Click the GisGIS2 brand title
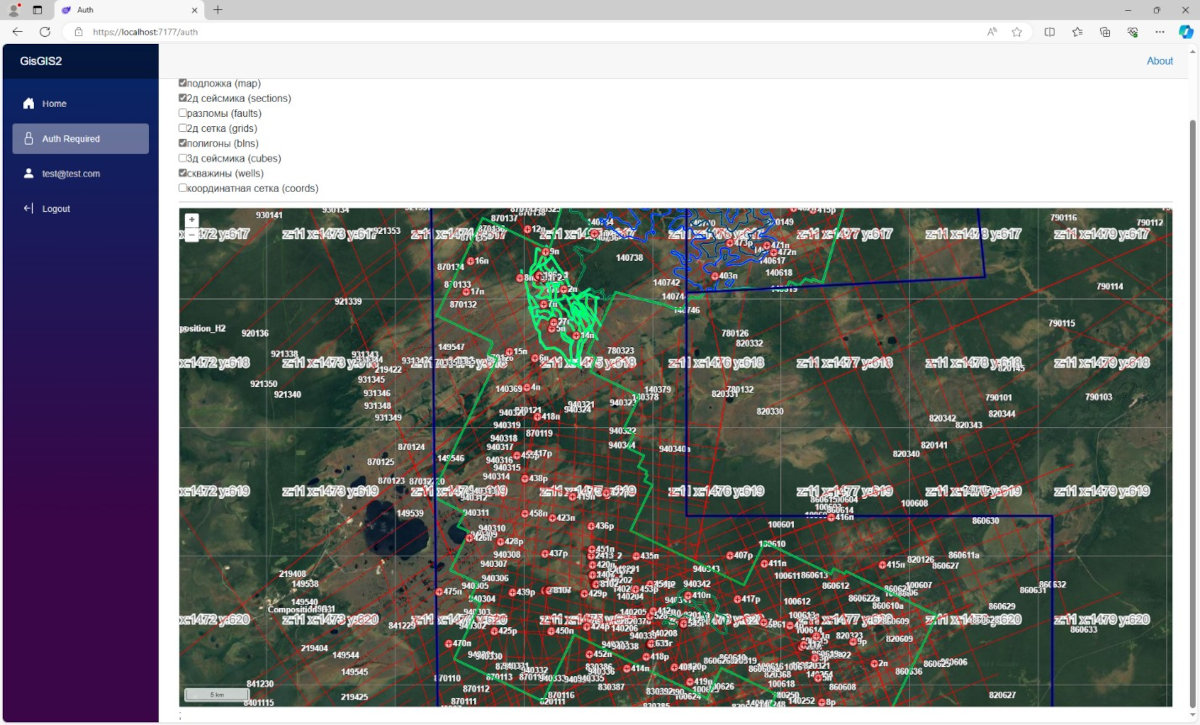1200x725 pixels. (x=41, y=61)
